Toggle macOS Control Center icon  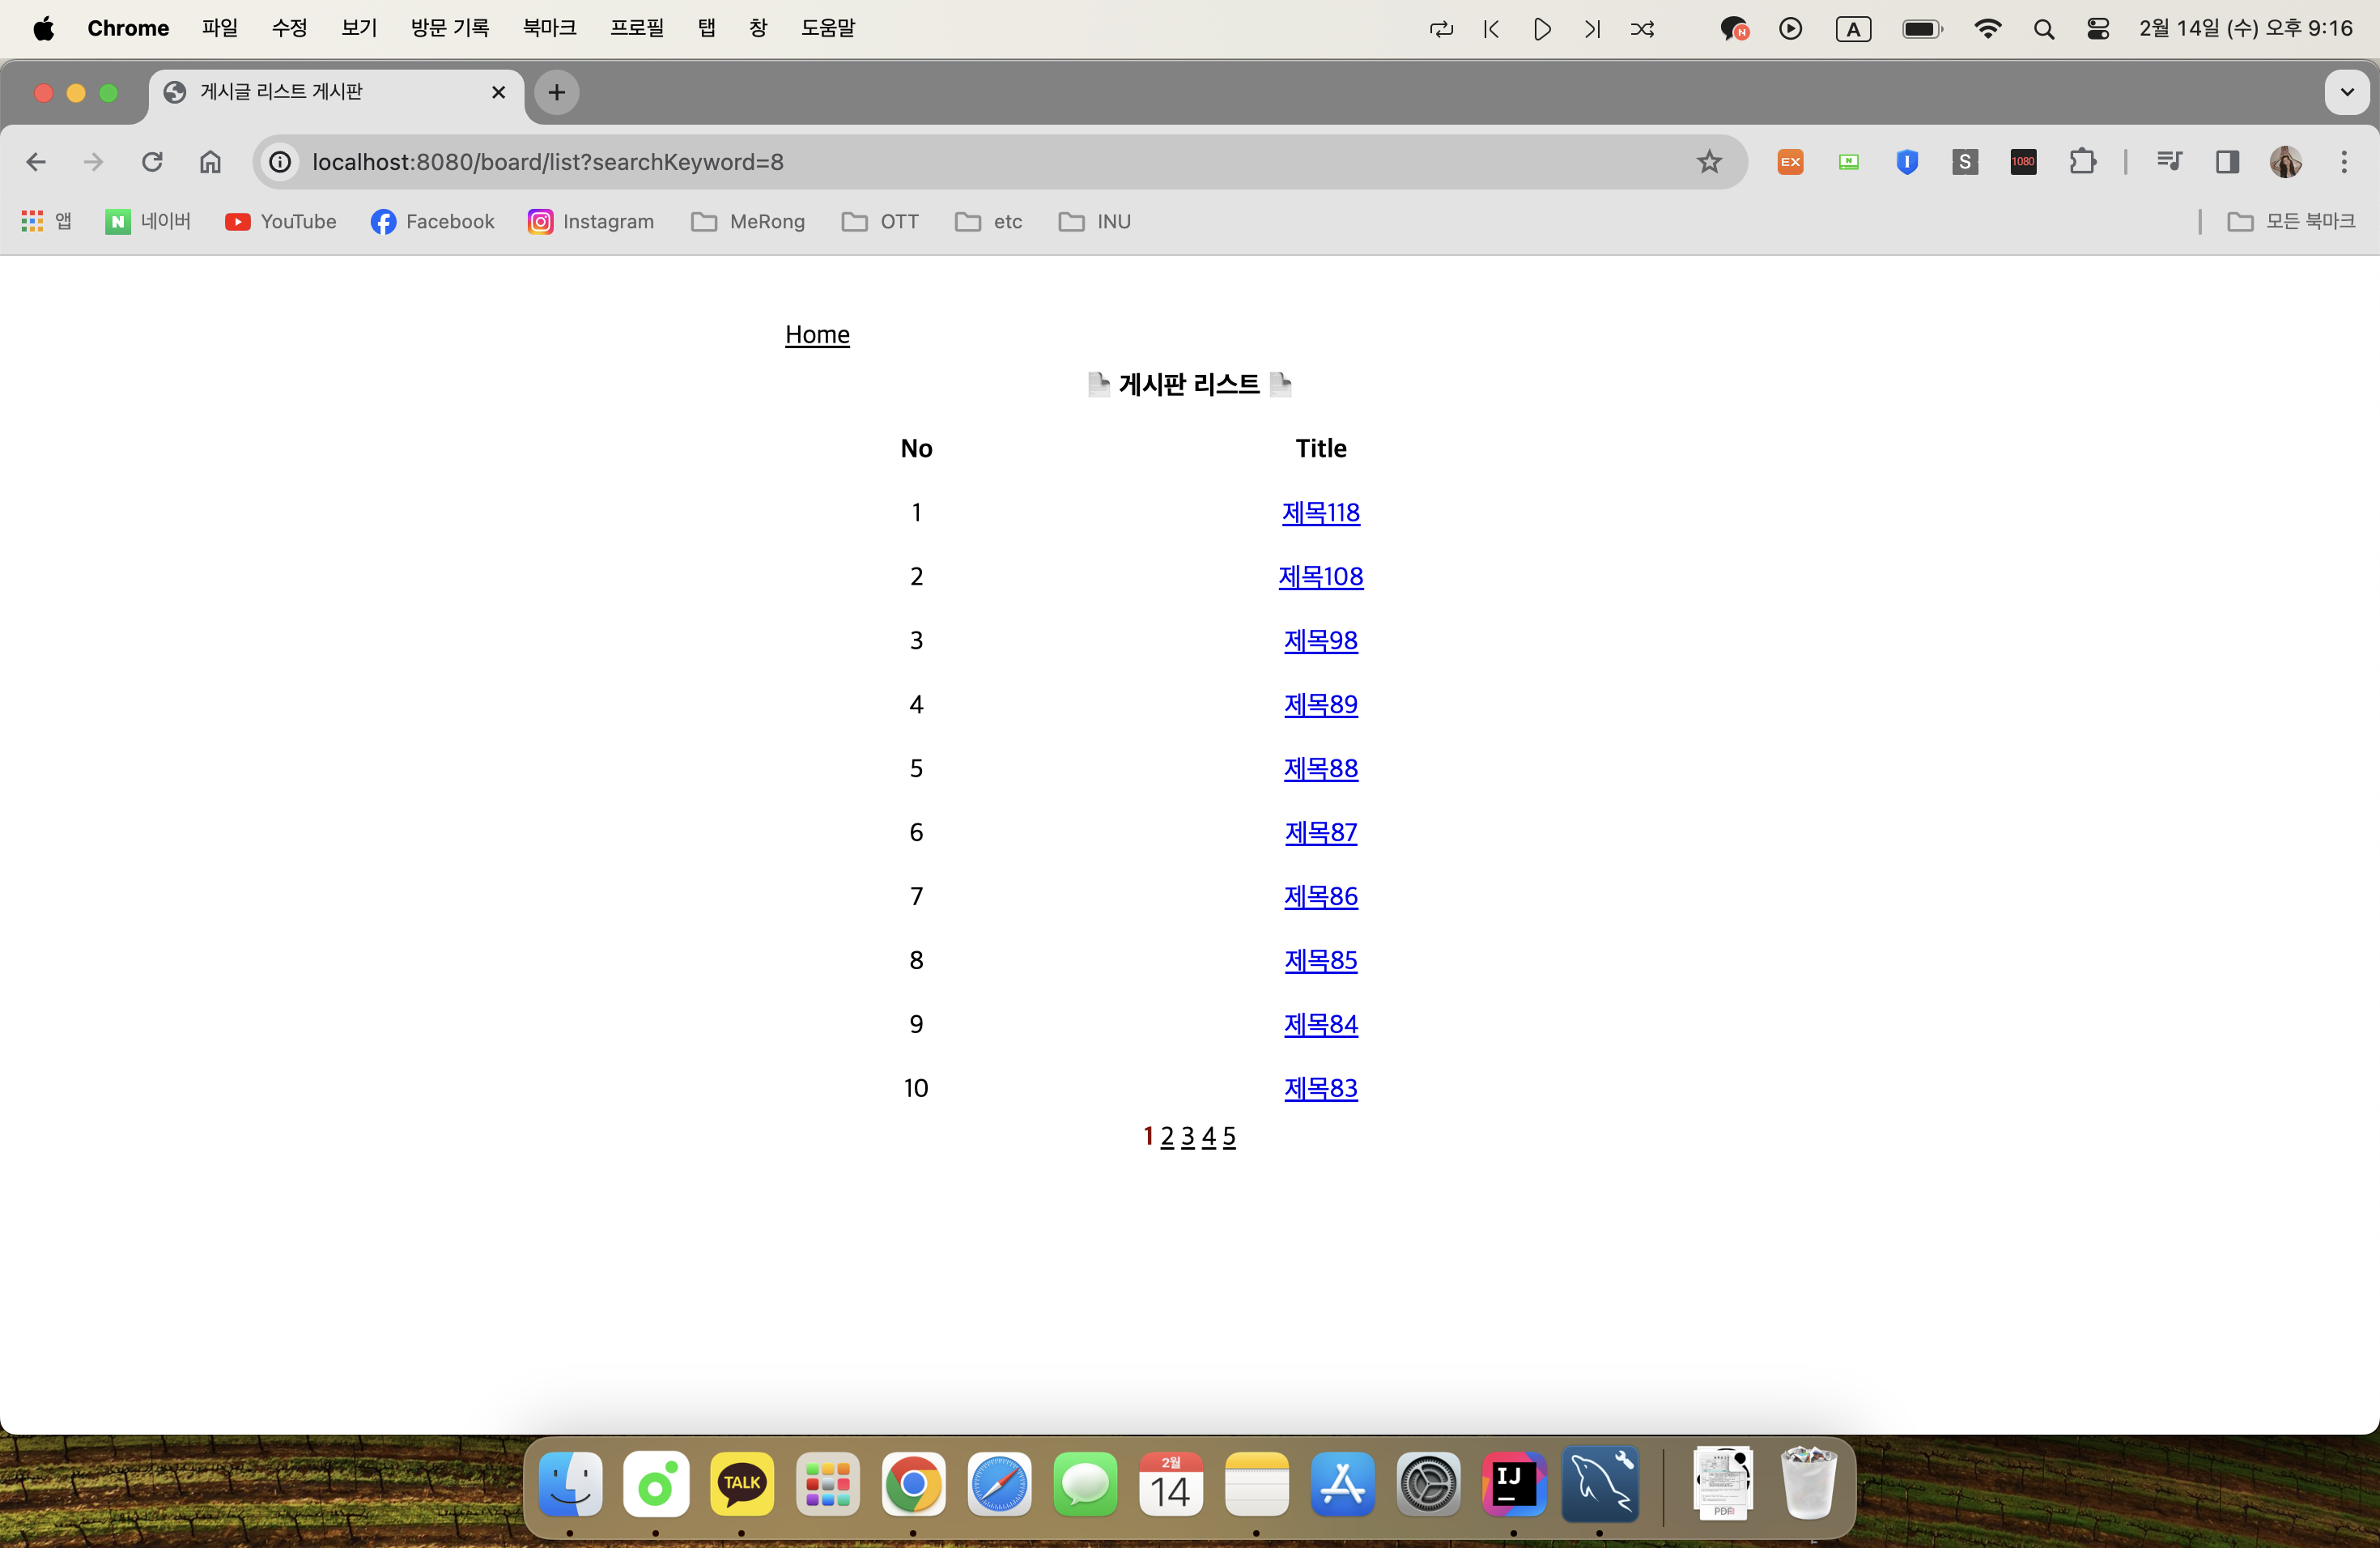pos(2098,29)
